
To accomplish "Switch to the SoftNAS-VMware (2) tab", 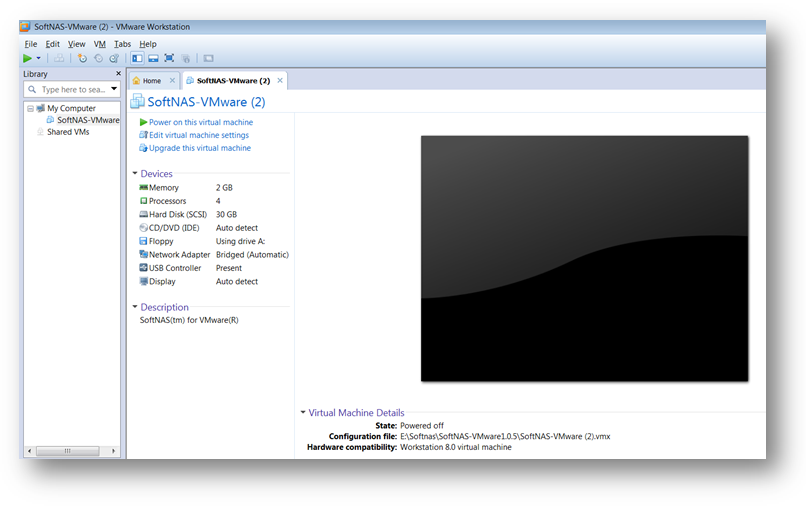I will [233, 81].
